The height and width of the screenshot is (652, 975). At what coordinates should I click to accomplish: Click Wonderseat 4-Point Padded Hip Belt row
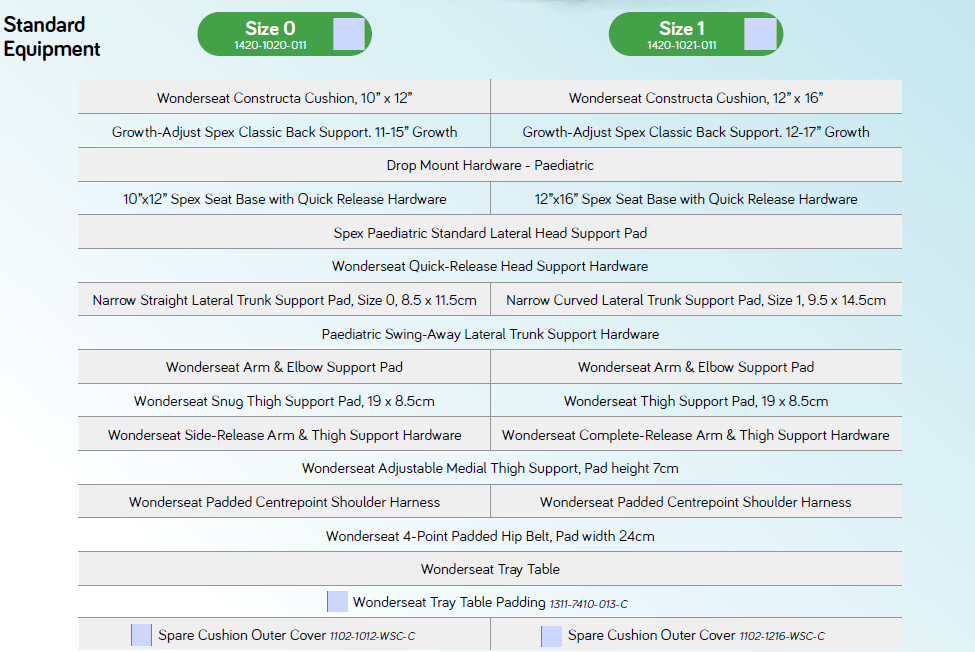coord(490,535)
